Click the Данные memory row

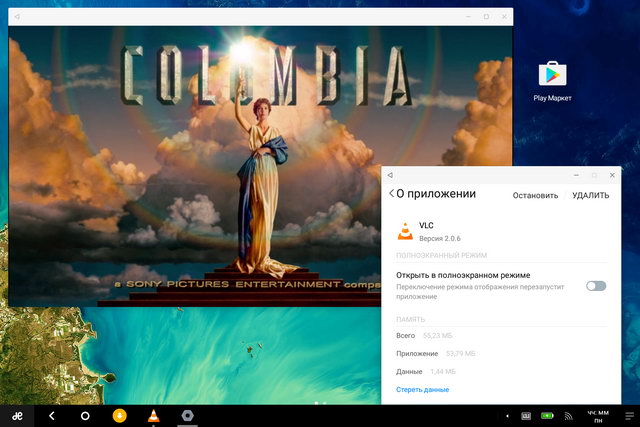pos(426,371)
